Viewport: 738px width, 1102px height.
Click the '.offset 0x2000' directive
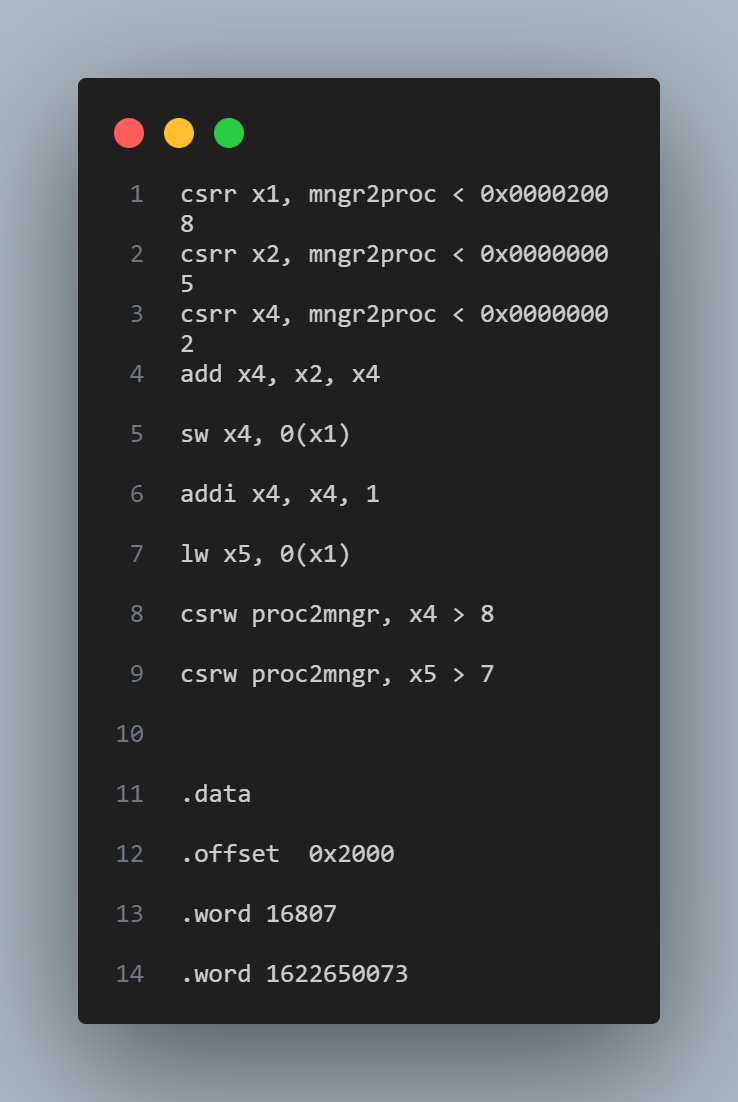point(287,854)
